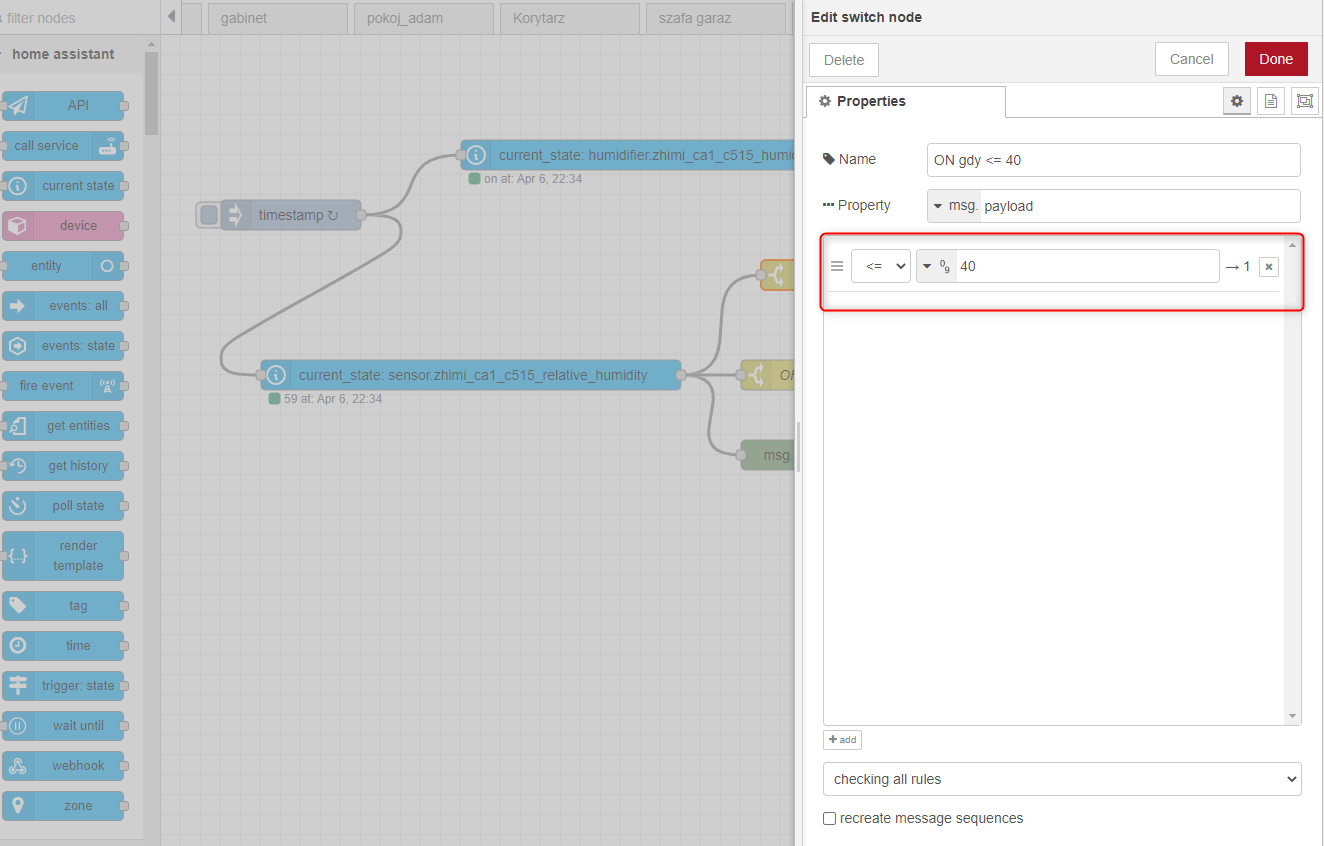Open the checking all rules dropdown
This screenshot has height=846, width=1324.
pyautogui.click(x=1062, y=778)
